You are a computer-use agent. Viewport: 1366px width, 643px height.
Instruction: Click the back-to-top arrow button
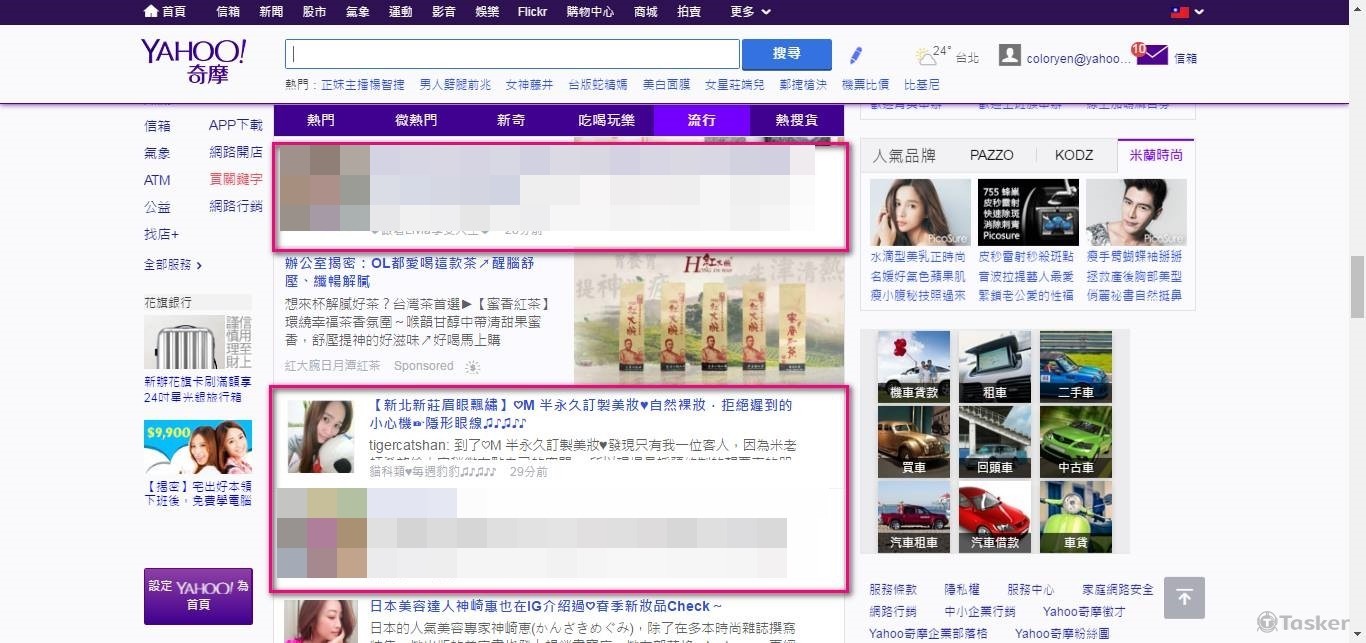click(x=1184, y=597)
